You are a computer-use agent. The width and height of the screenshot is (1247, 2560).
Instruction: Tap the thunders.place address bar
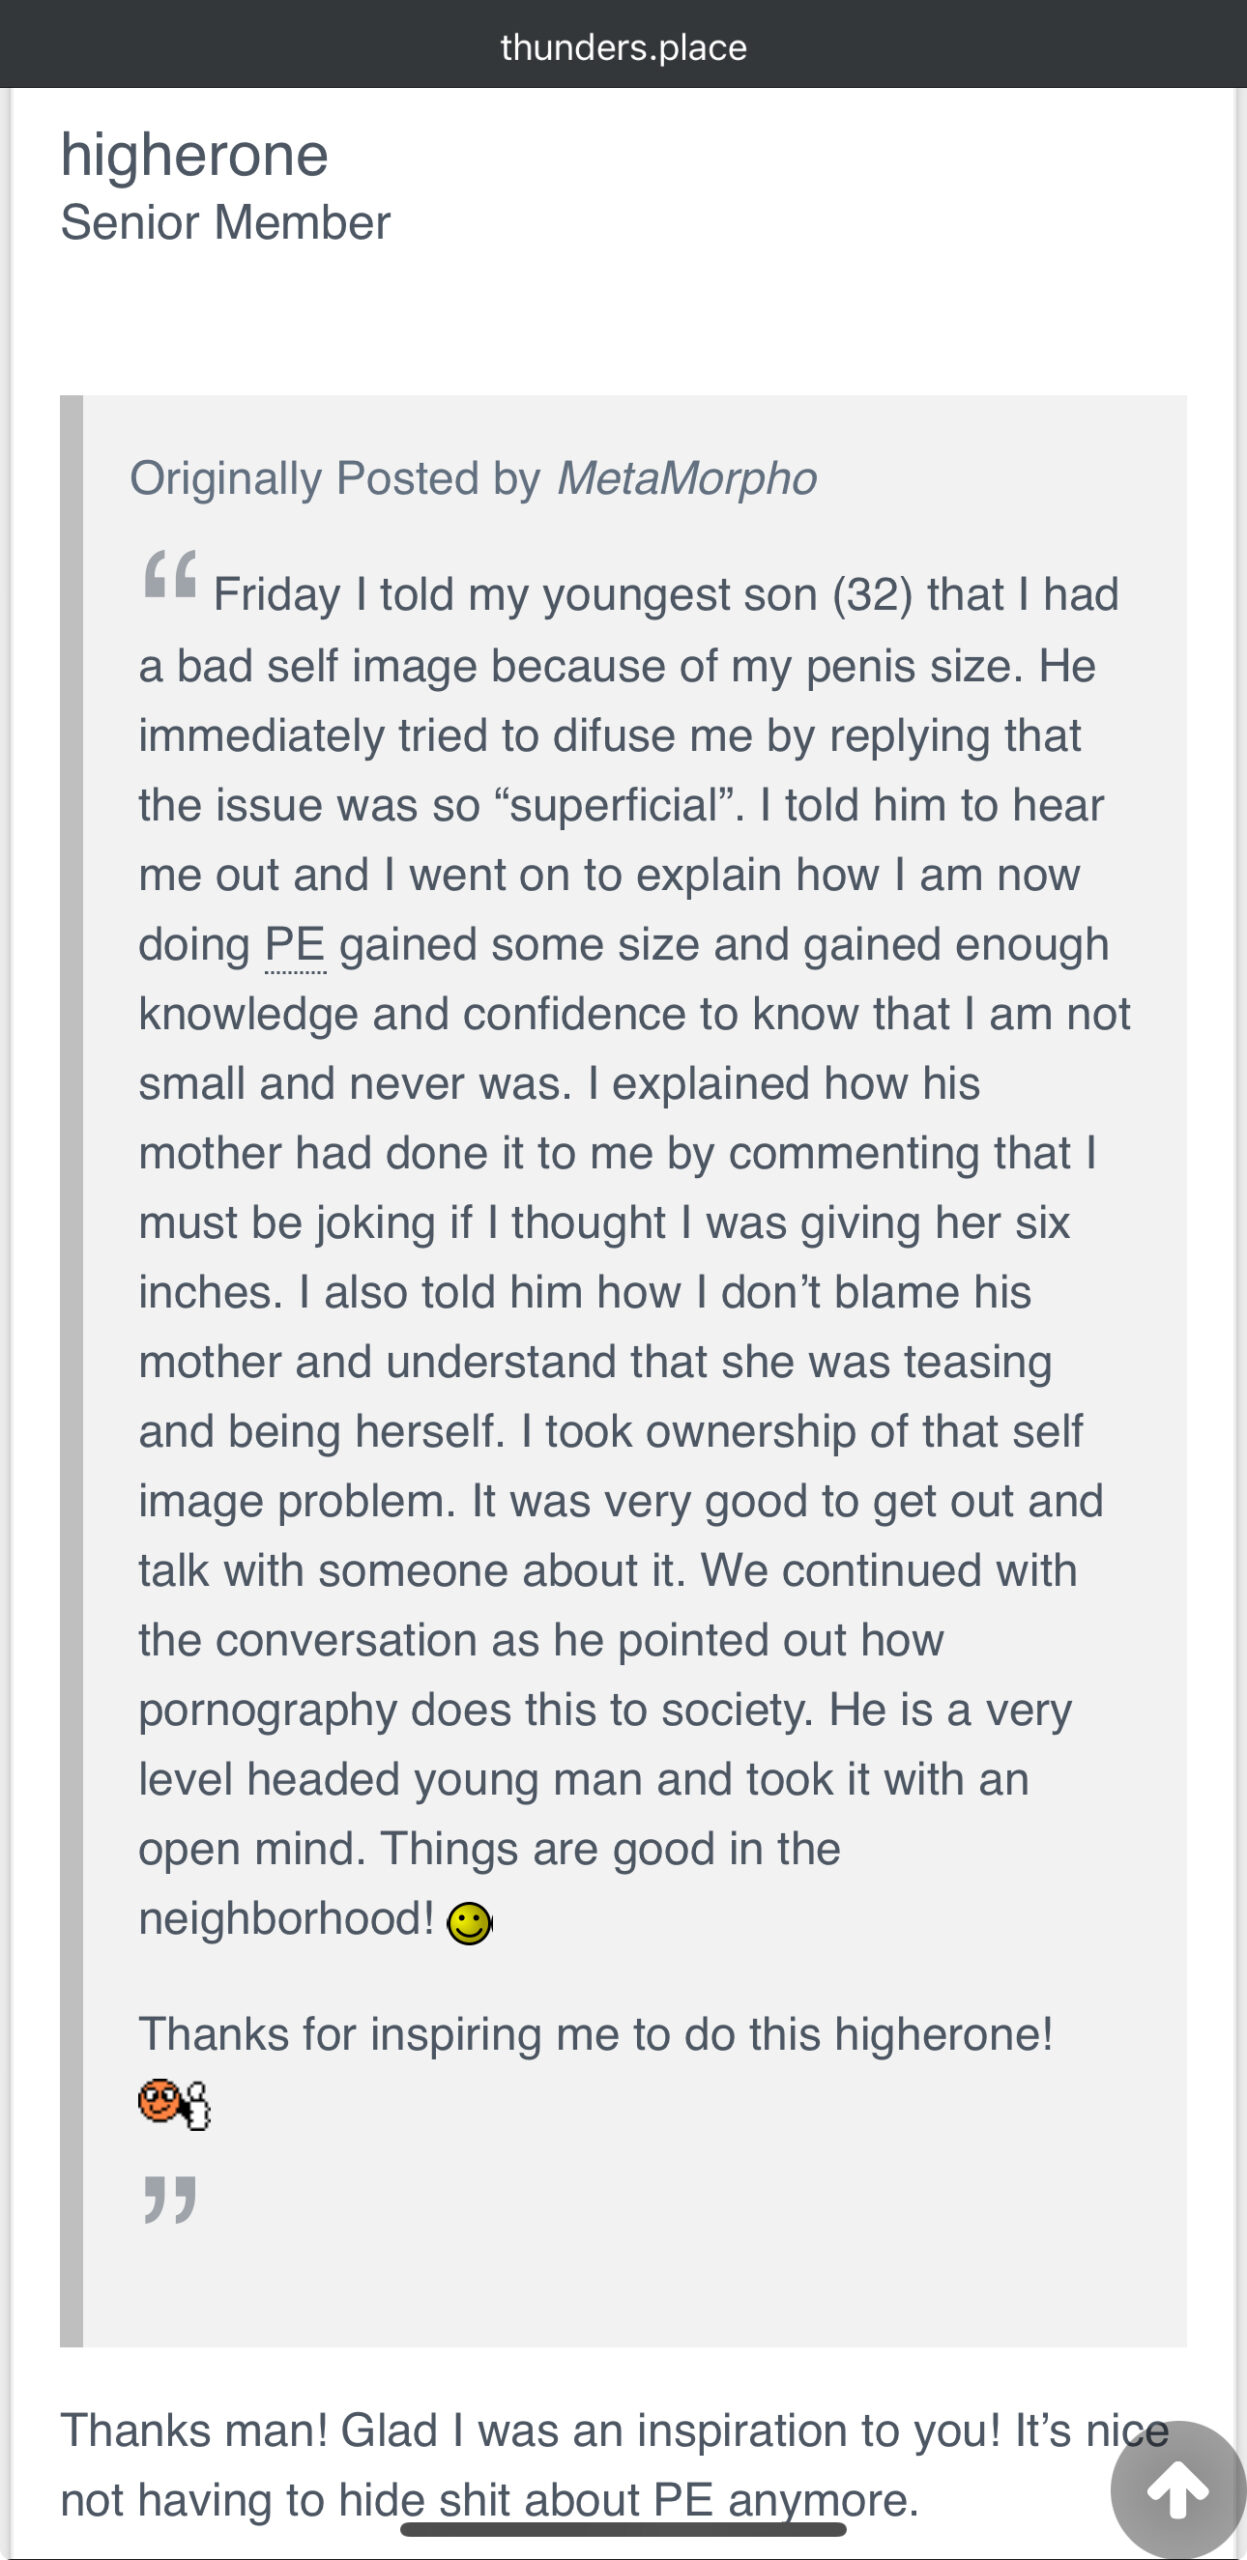point(623,47)
